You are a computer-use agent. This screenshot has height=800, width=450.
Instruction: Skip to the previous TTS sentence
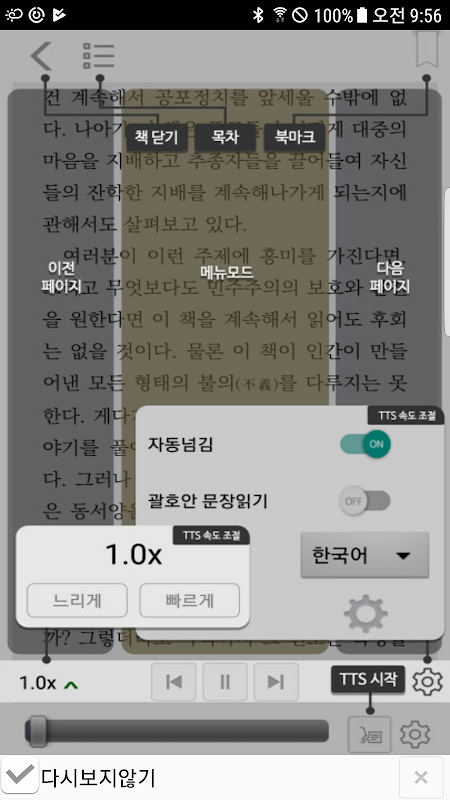pos(174,682)
